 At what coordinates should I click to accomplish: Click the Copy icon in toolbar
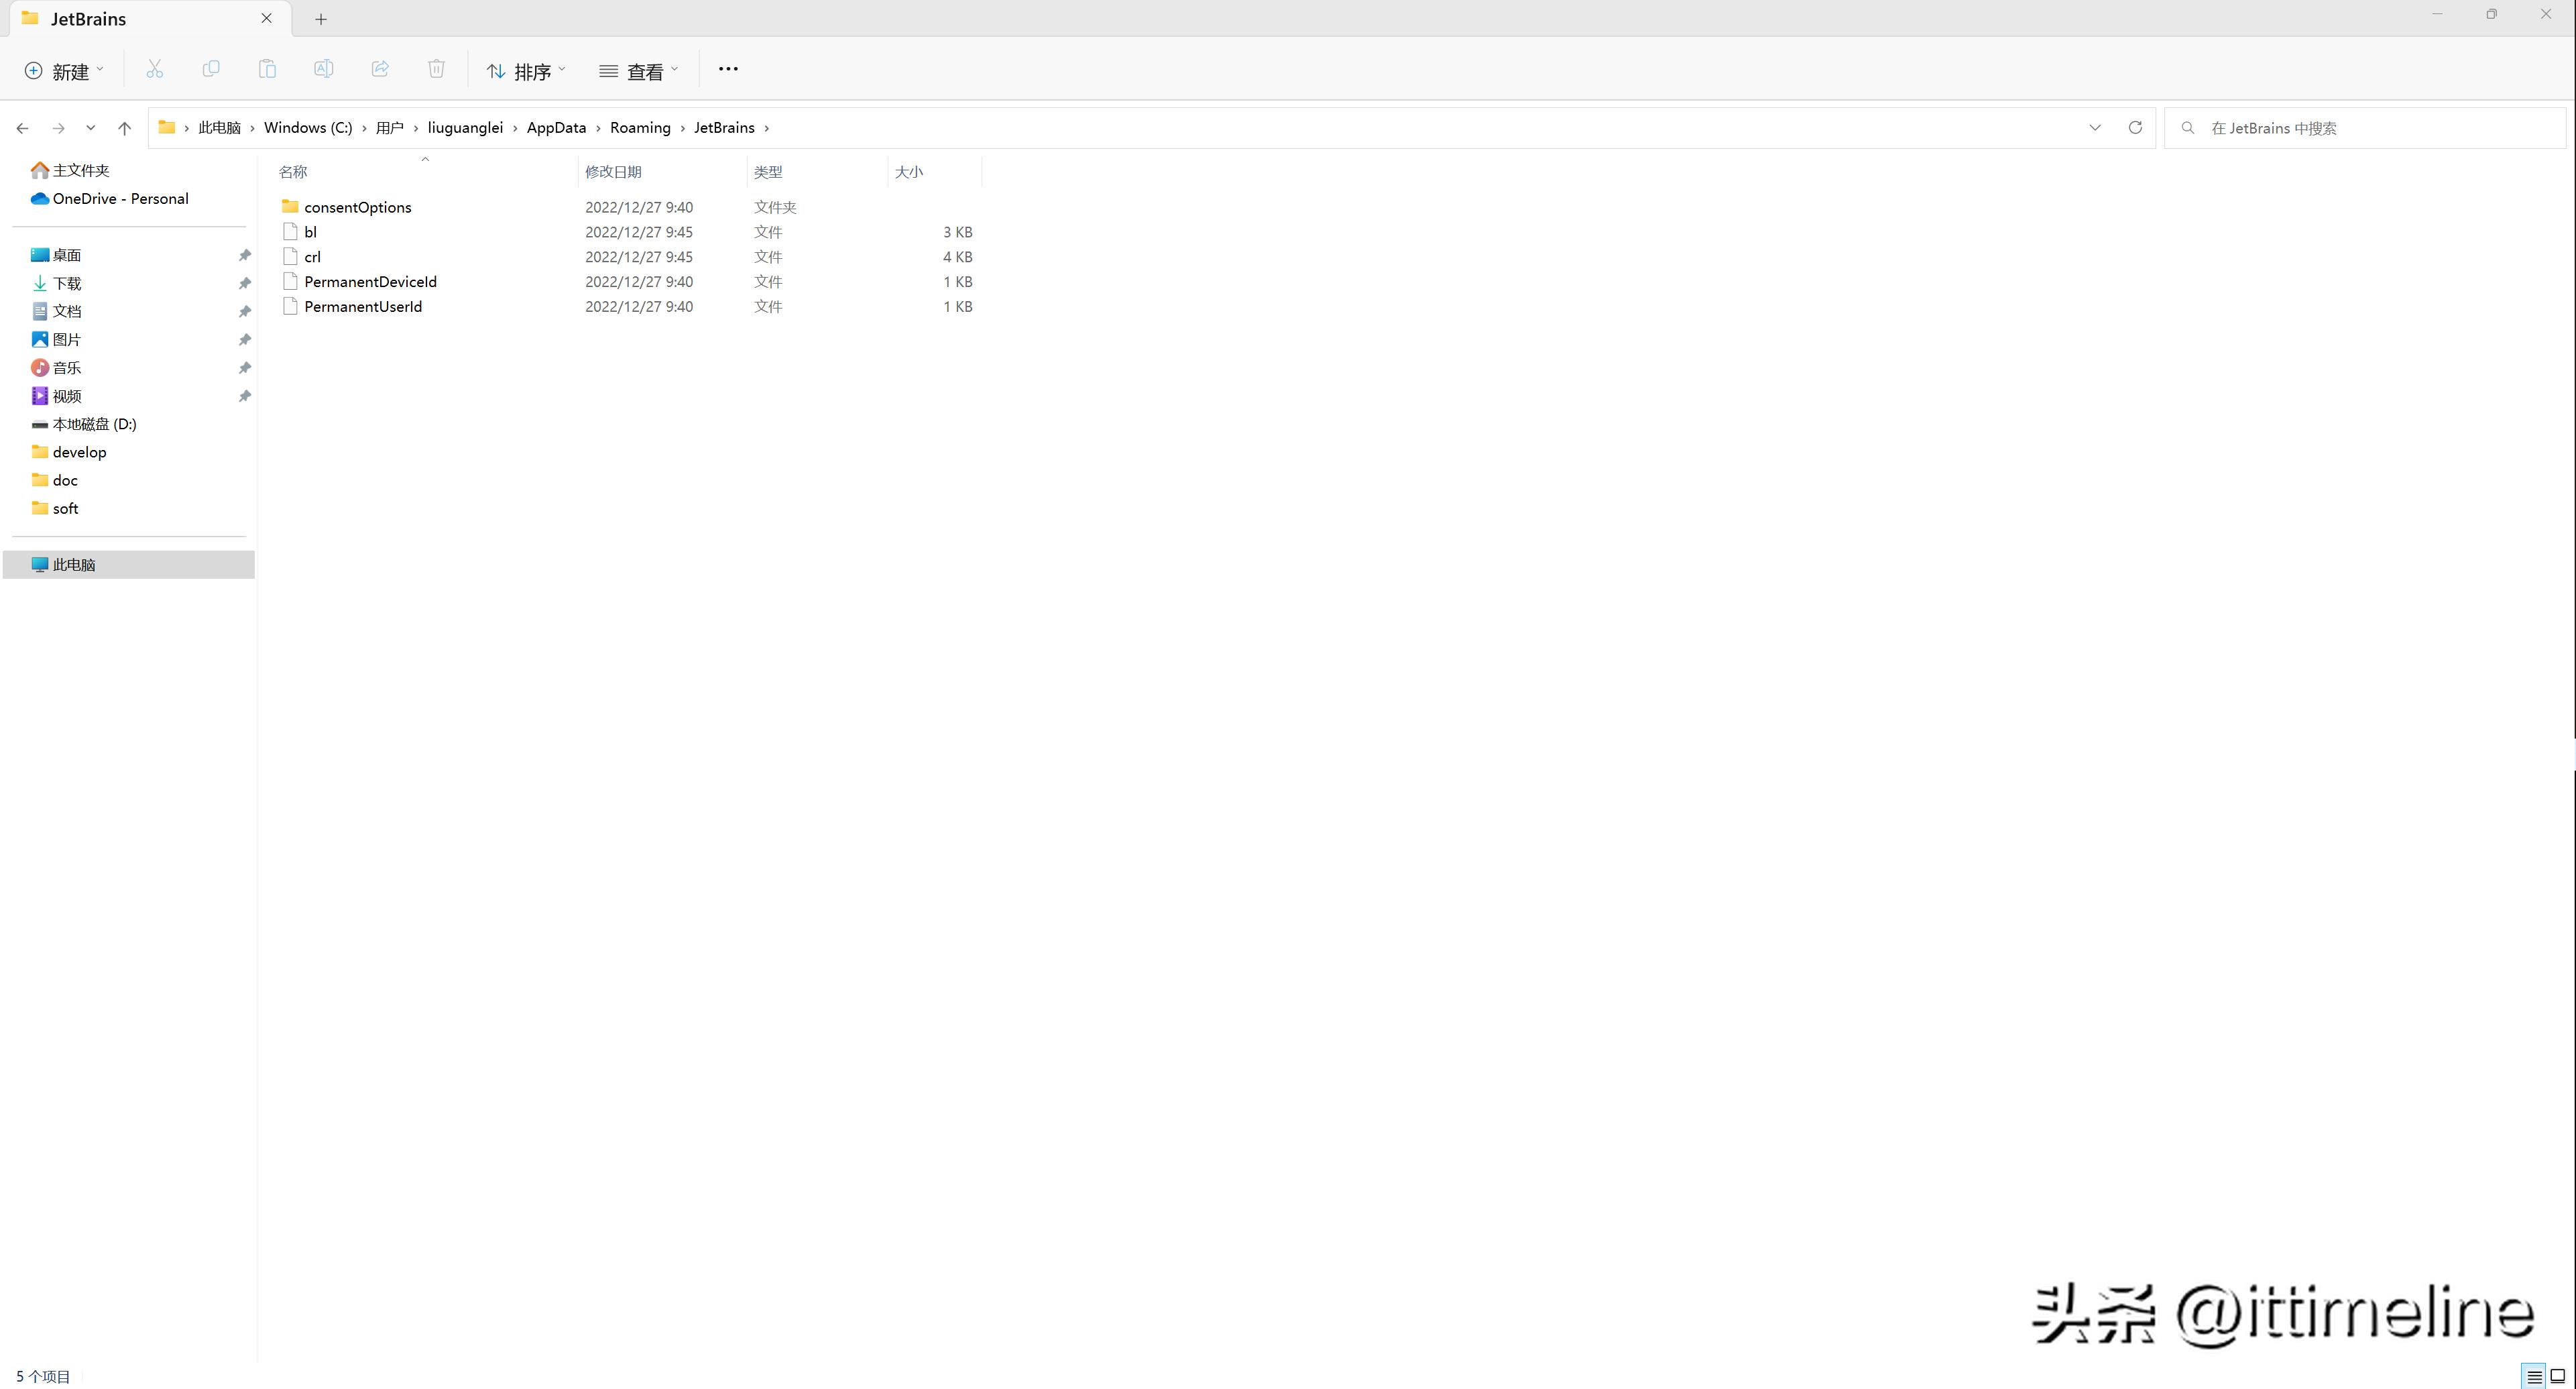click(211, 69)
